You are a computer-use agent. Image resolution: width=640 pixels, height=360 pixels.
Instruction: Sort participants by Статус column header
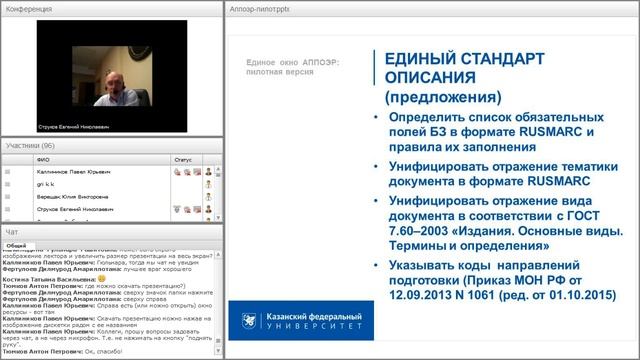point(187,160)
